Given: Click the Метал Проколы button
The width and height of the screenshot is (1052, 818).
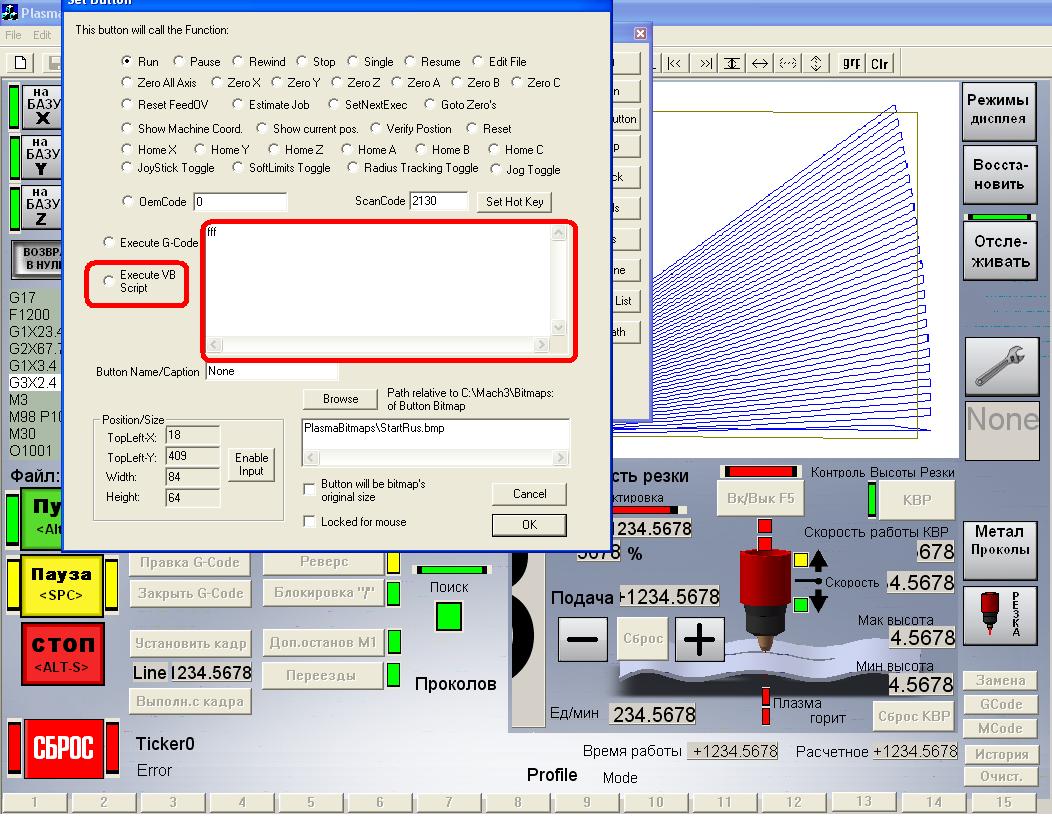Looking at the screenshot, I should tap(1000, 550).
